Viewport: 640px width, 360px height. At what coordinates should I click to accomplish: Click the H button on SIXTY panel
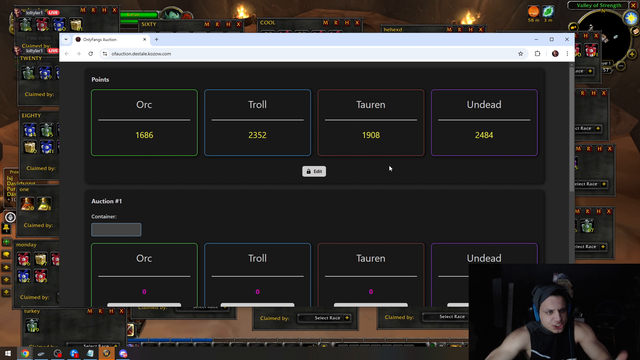228,24
